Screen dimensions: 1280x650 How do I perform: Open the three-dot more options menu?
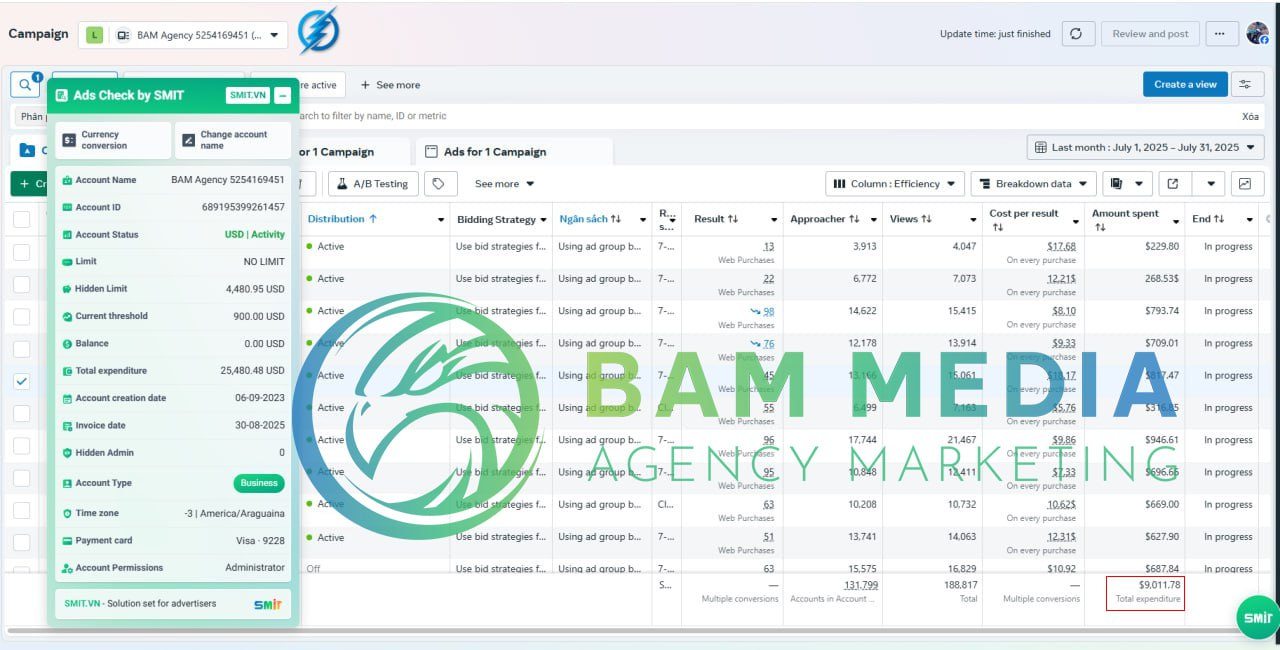pyautogui.click(x=1219, y=33)
